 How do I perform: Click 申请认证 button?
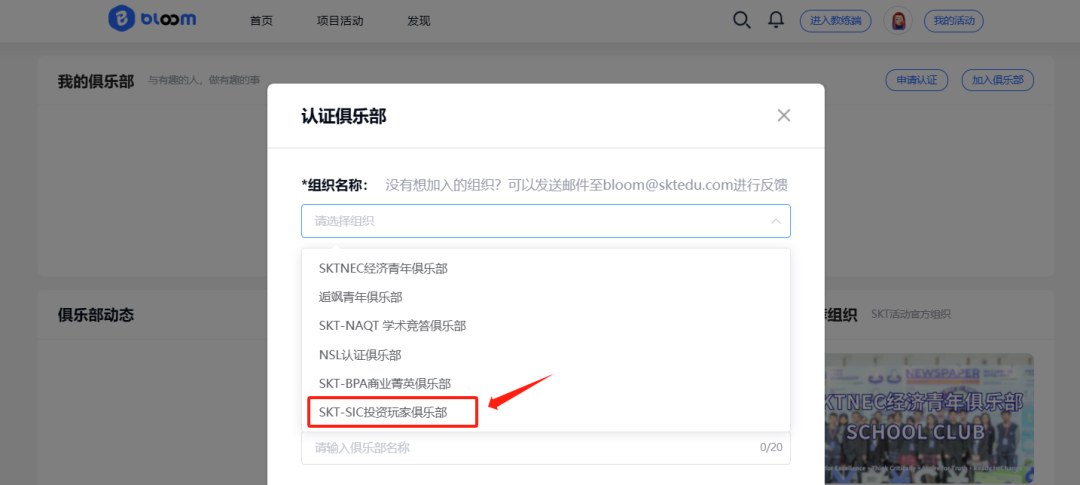click(x=917, y=80)
